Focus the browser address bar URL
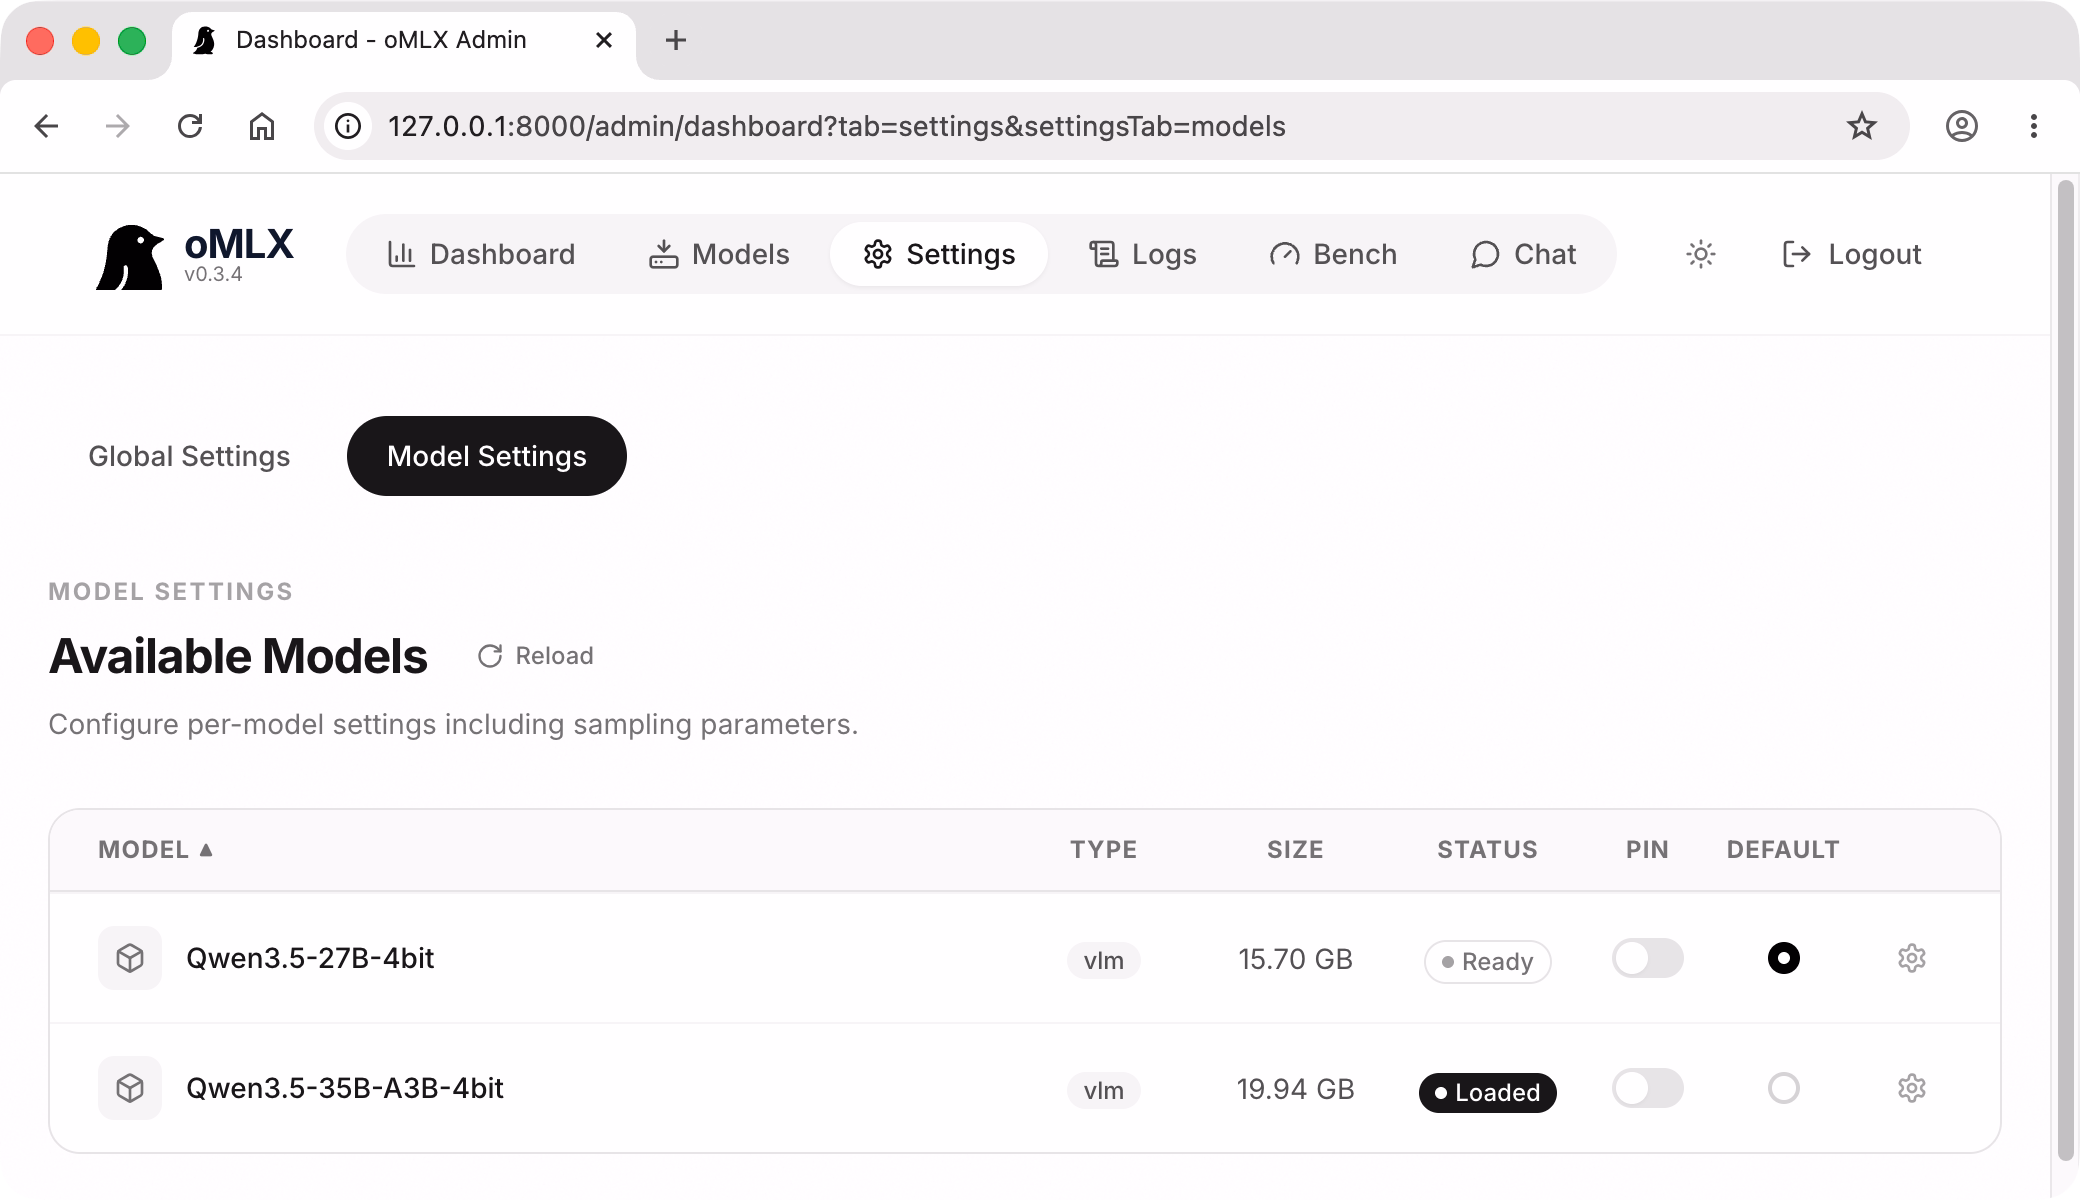This screenshot has width=2080, height=1200. tap(836, 126)
